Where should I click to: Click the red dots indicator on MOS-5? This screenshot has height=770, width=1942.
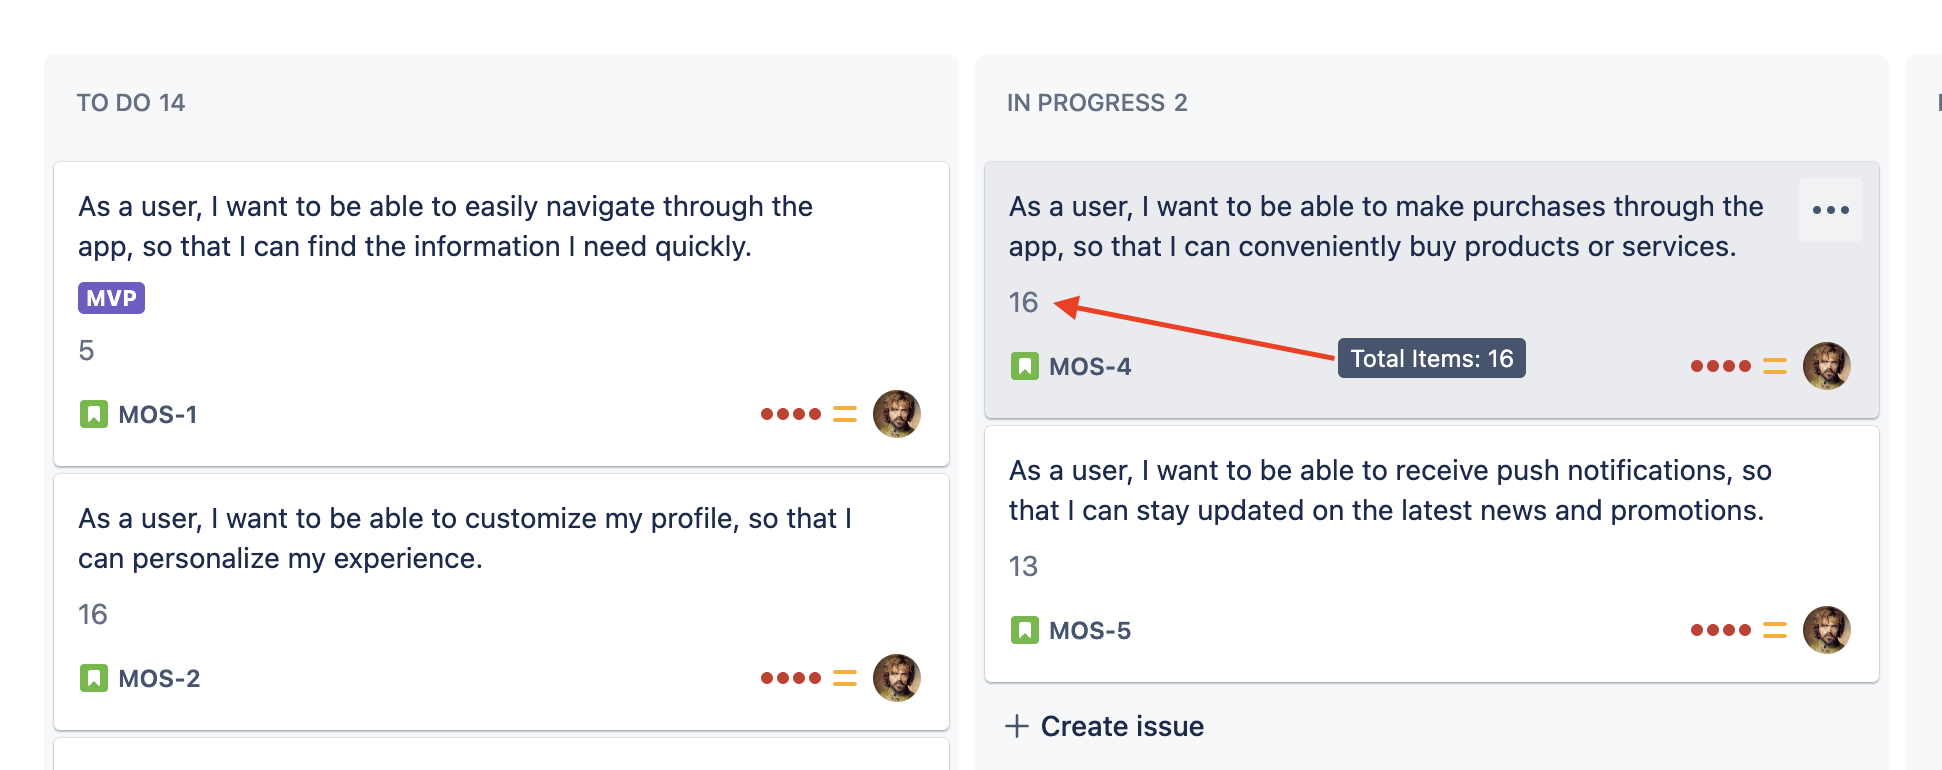1720,630
